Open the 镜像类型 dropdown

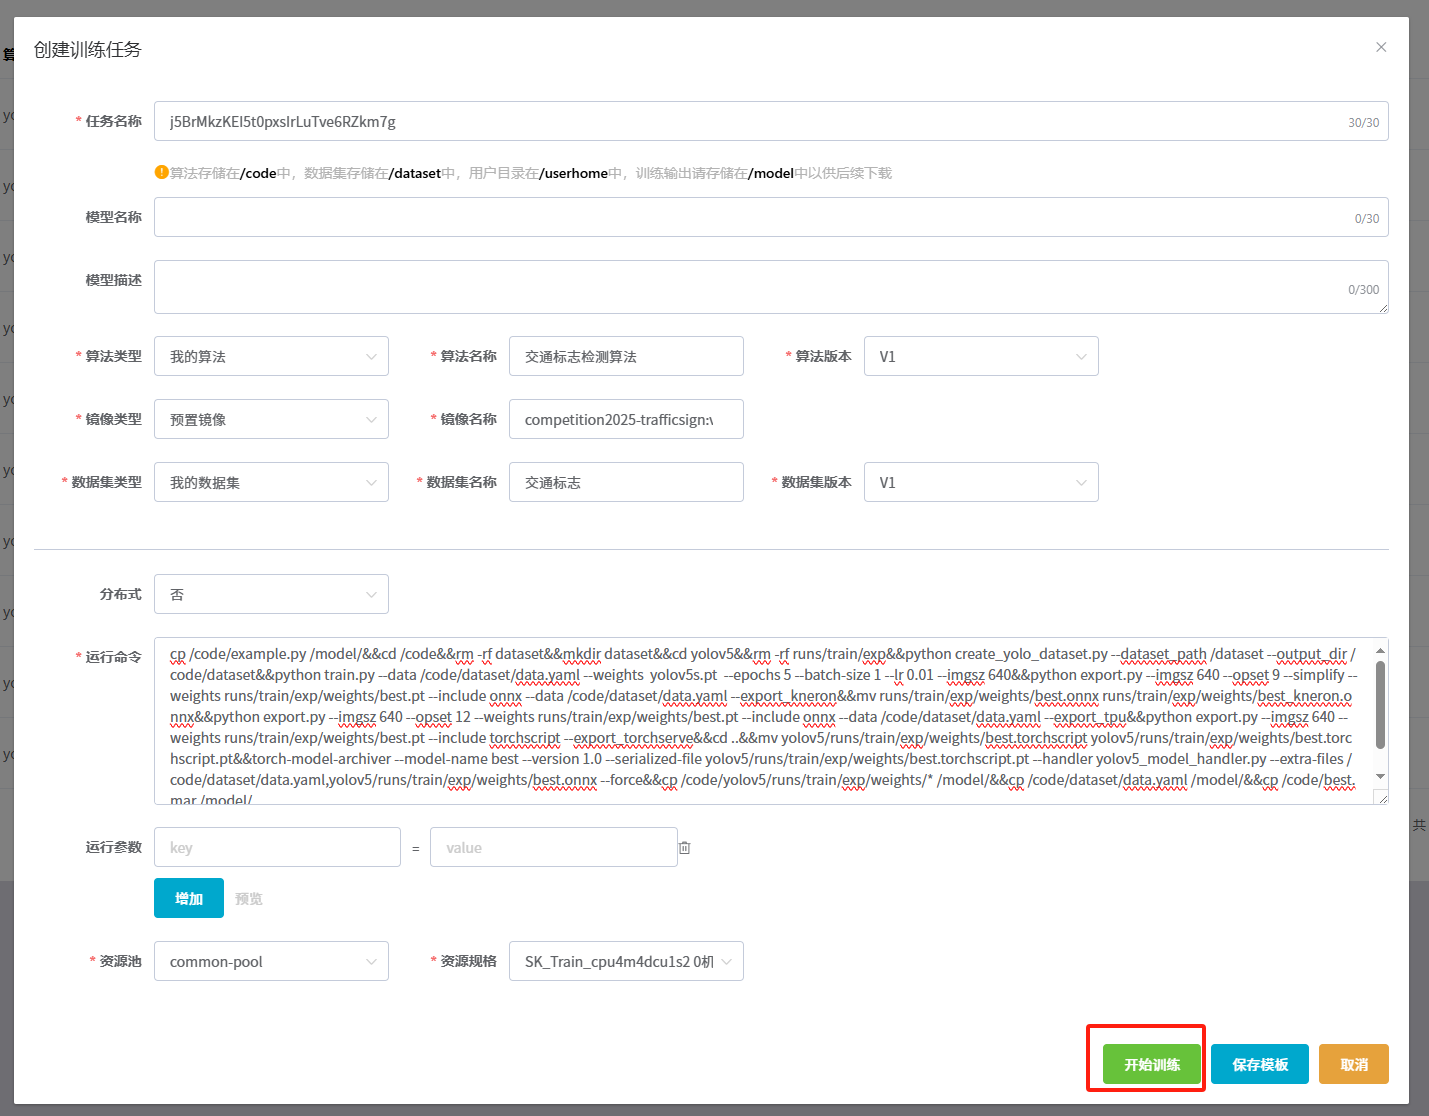click(271, 420)
